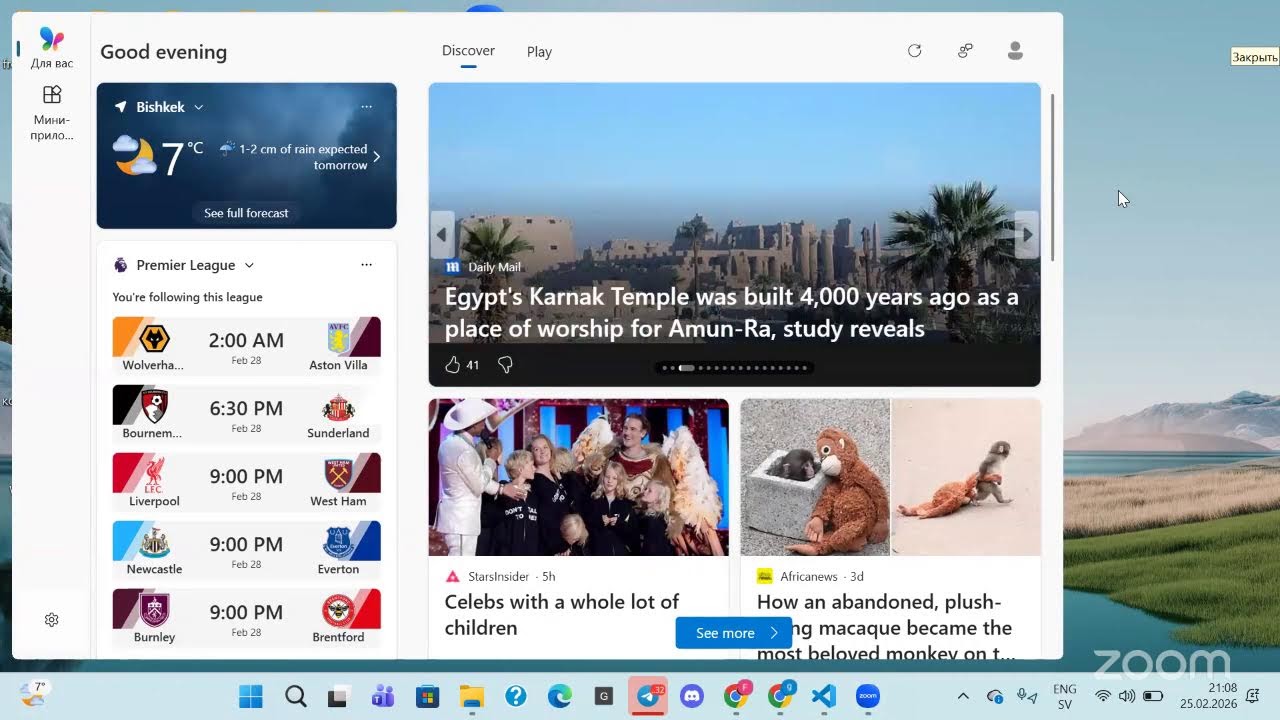Click carousel page indicator dots
Viewport: 1280px width, 720px height.
click(x=734, y=368)
